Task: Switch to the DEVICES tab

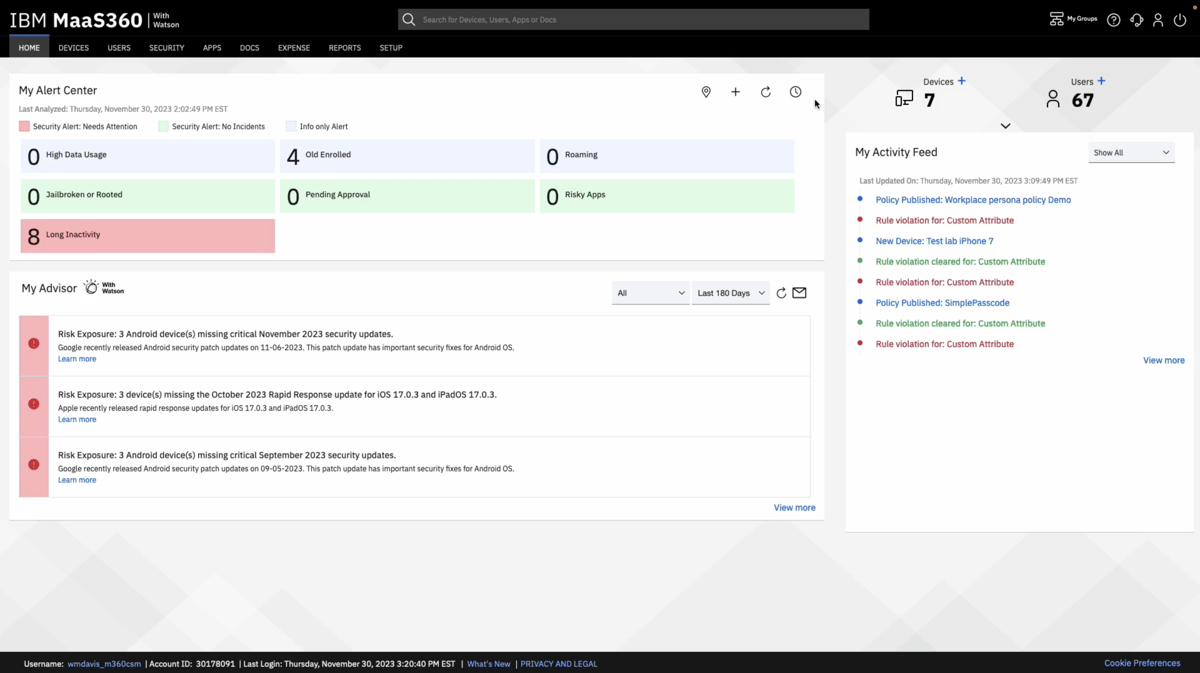Action: [x=73, y=47]
